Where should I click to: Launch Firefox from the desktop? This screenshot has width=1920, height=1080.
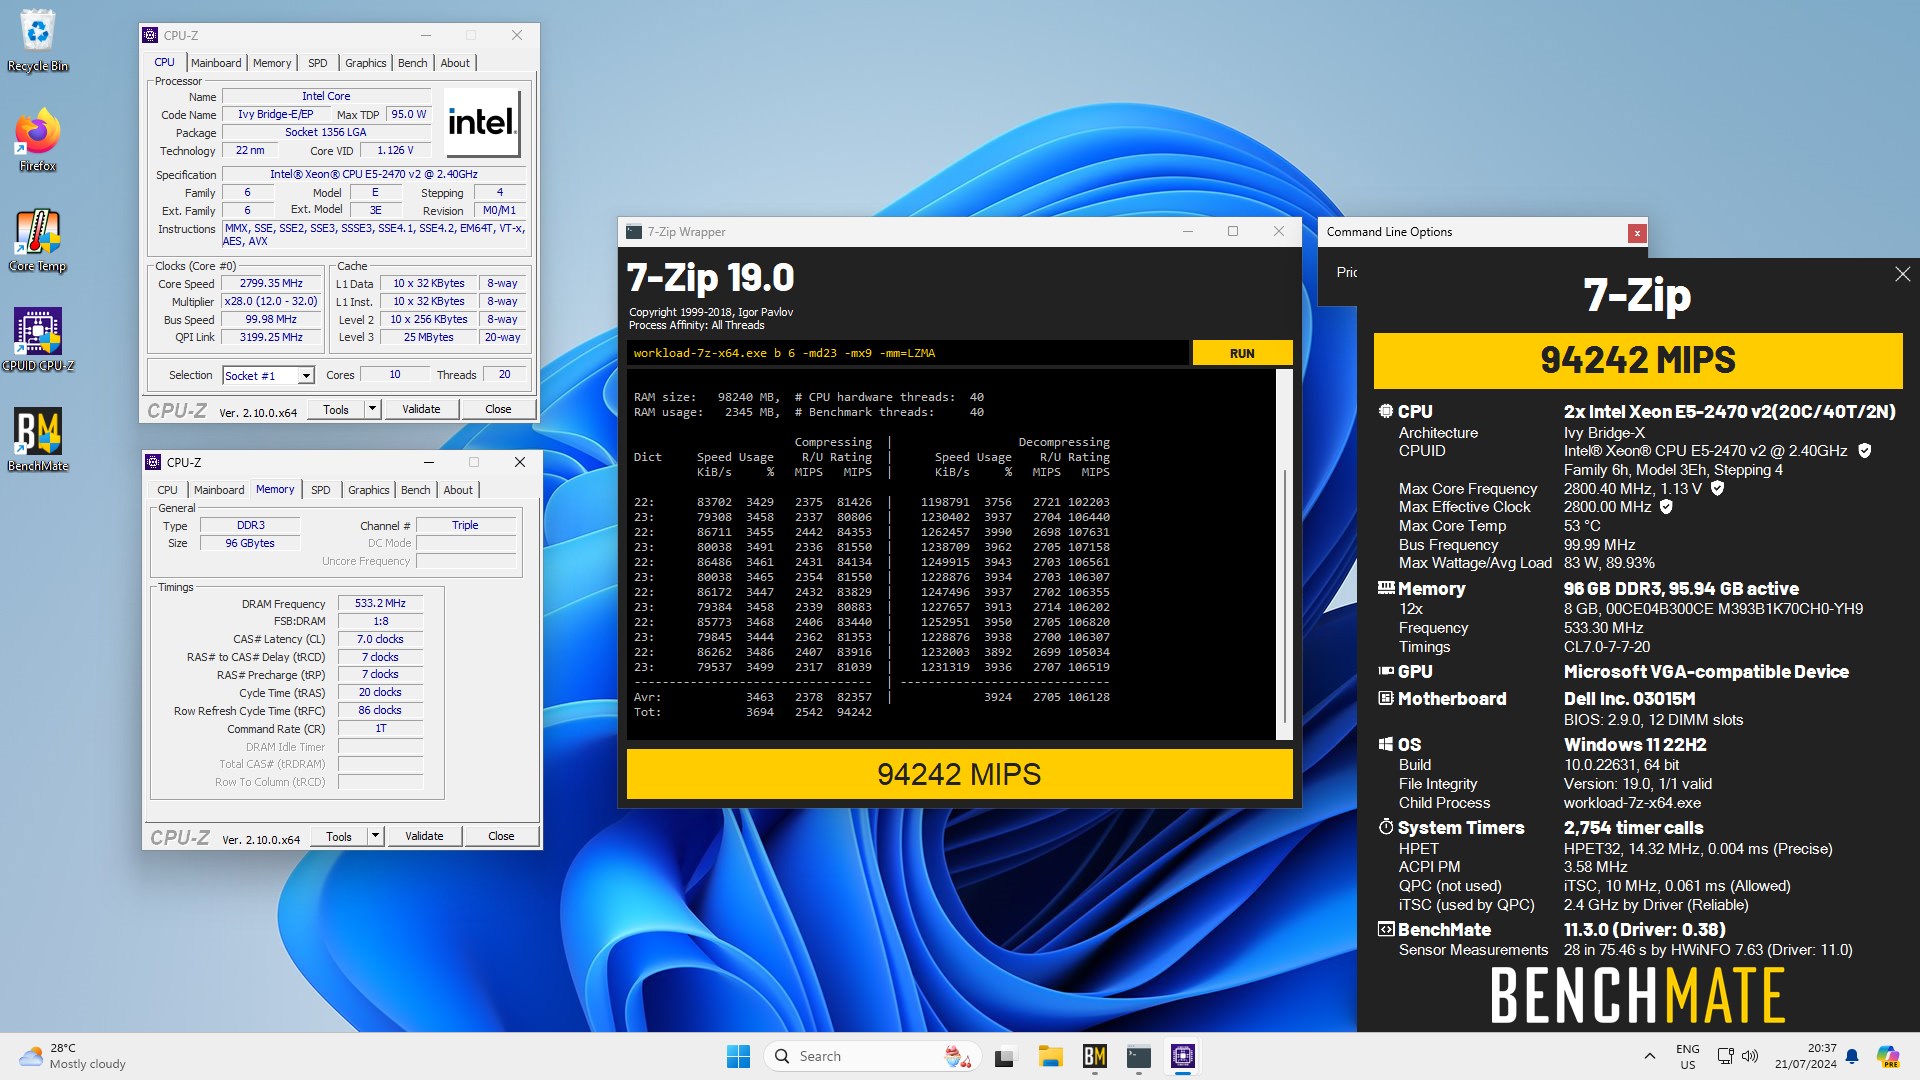pos(38,140)
